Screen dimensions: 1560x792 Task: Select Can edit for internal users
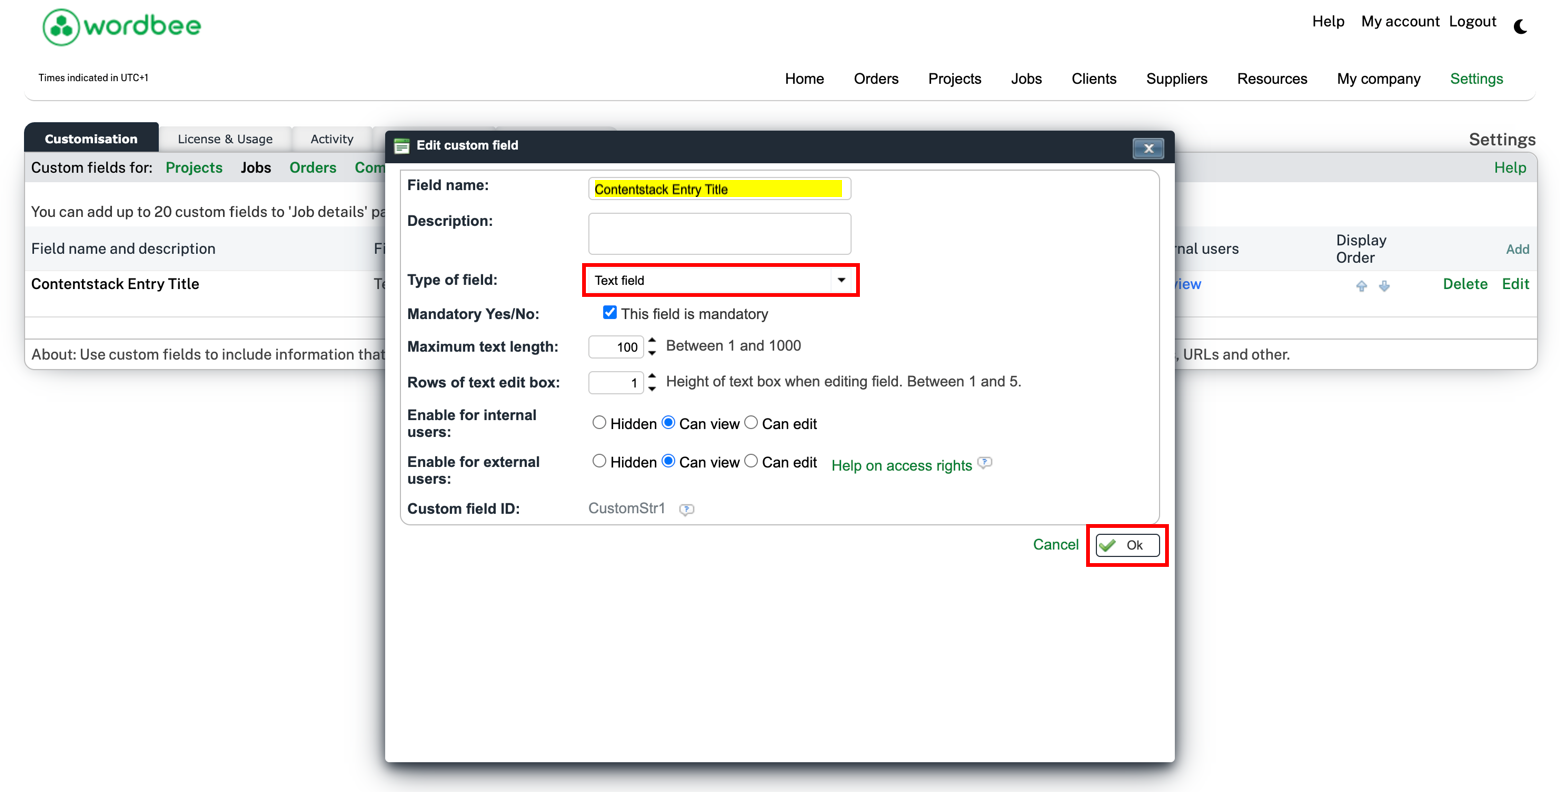(751, 423)
